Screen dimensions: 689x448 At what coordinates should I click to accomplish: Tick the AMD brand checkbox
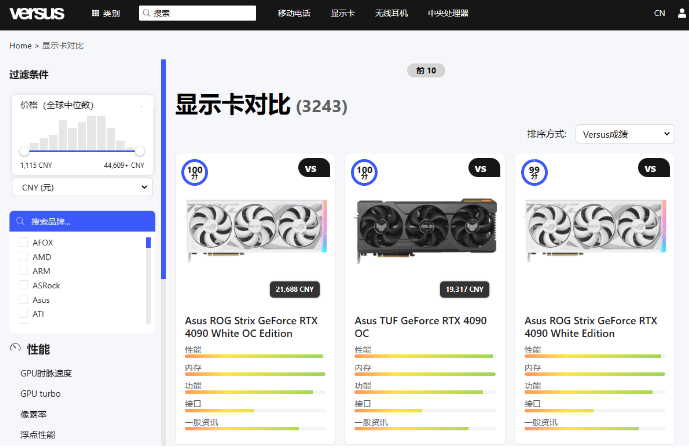pyautogui.click(x=23, y=257)
